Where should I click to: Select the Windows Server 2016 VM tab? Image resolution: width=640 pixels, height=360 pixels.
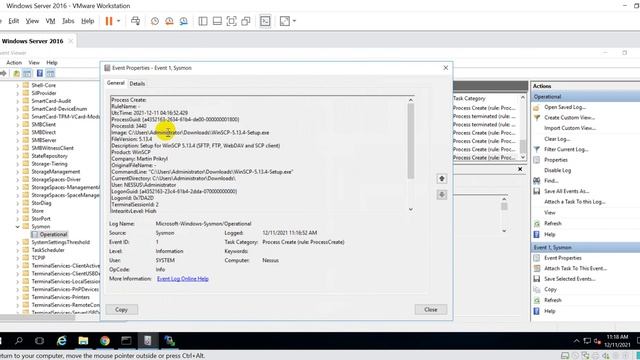coord(33,41)
